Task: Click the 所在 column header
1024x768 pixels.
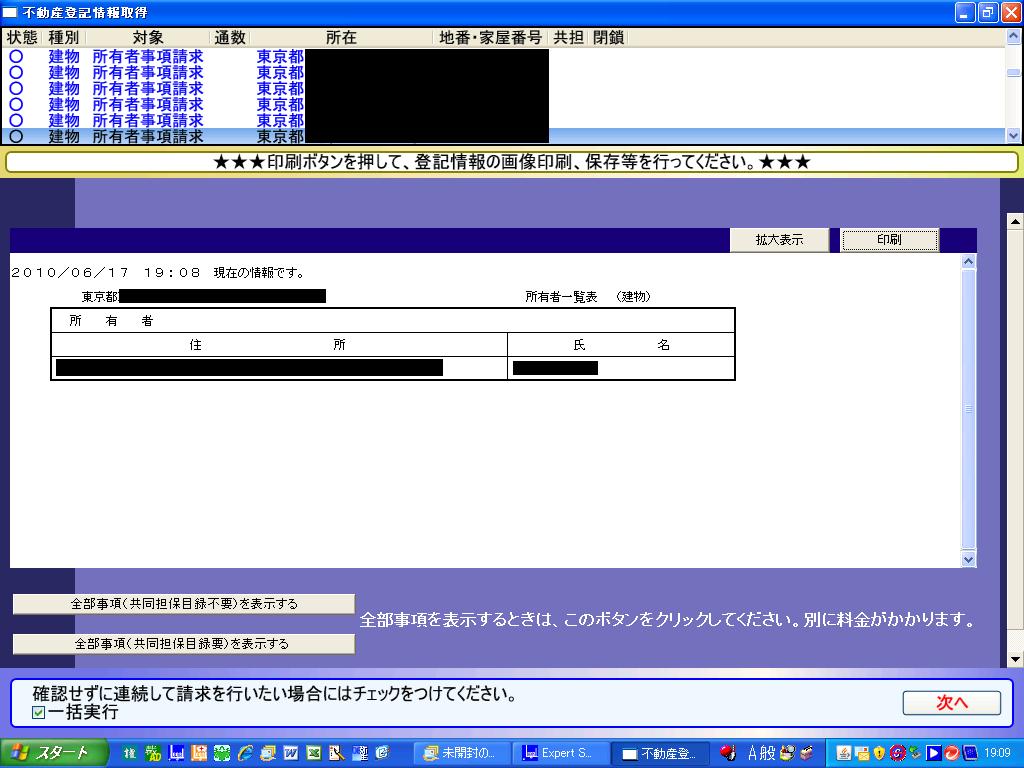Action: point(342,38)
